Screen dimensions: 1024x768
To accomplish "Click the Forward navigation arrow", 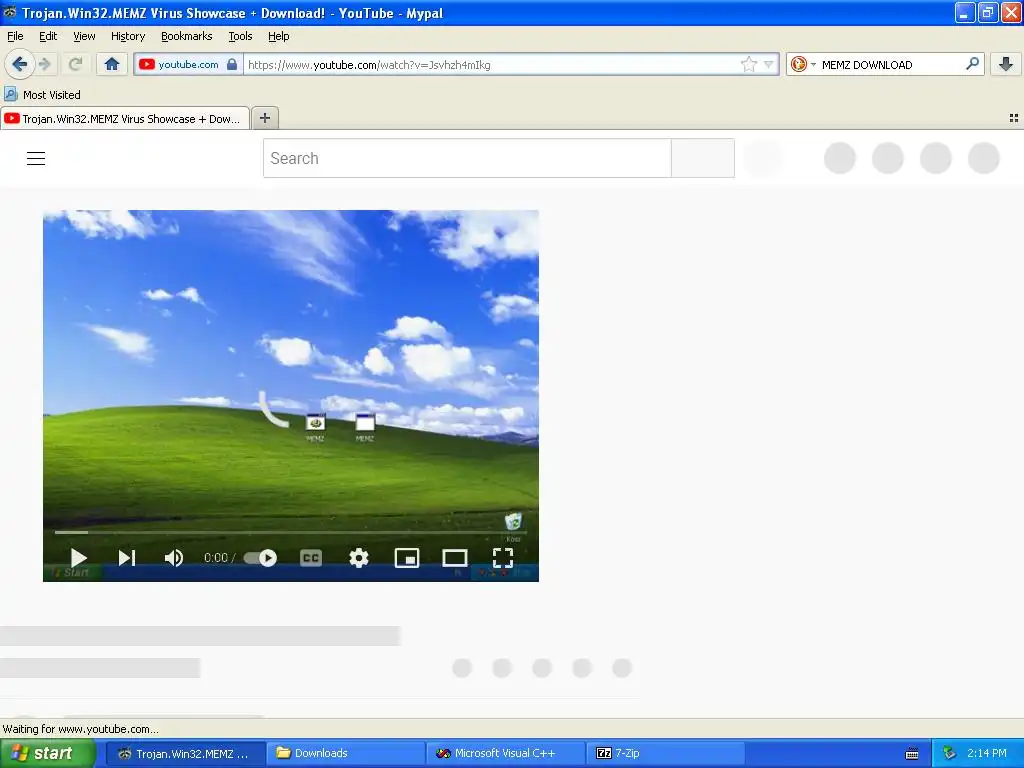I will [45, 64].
